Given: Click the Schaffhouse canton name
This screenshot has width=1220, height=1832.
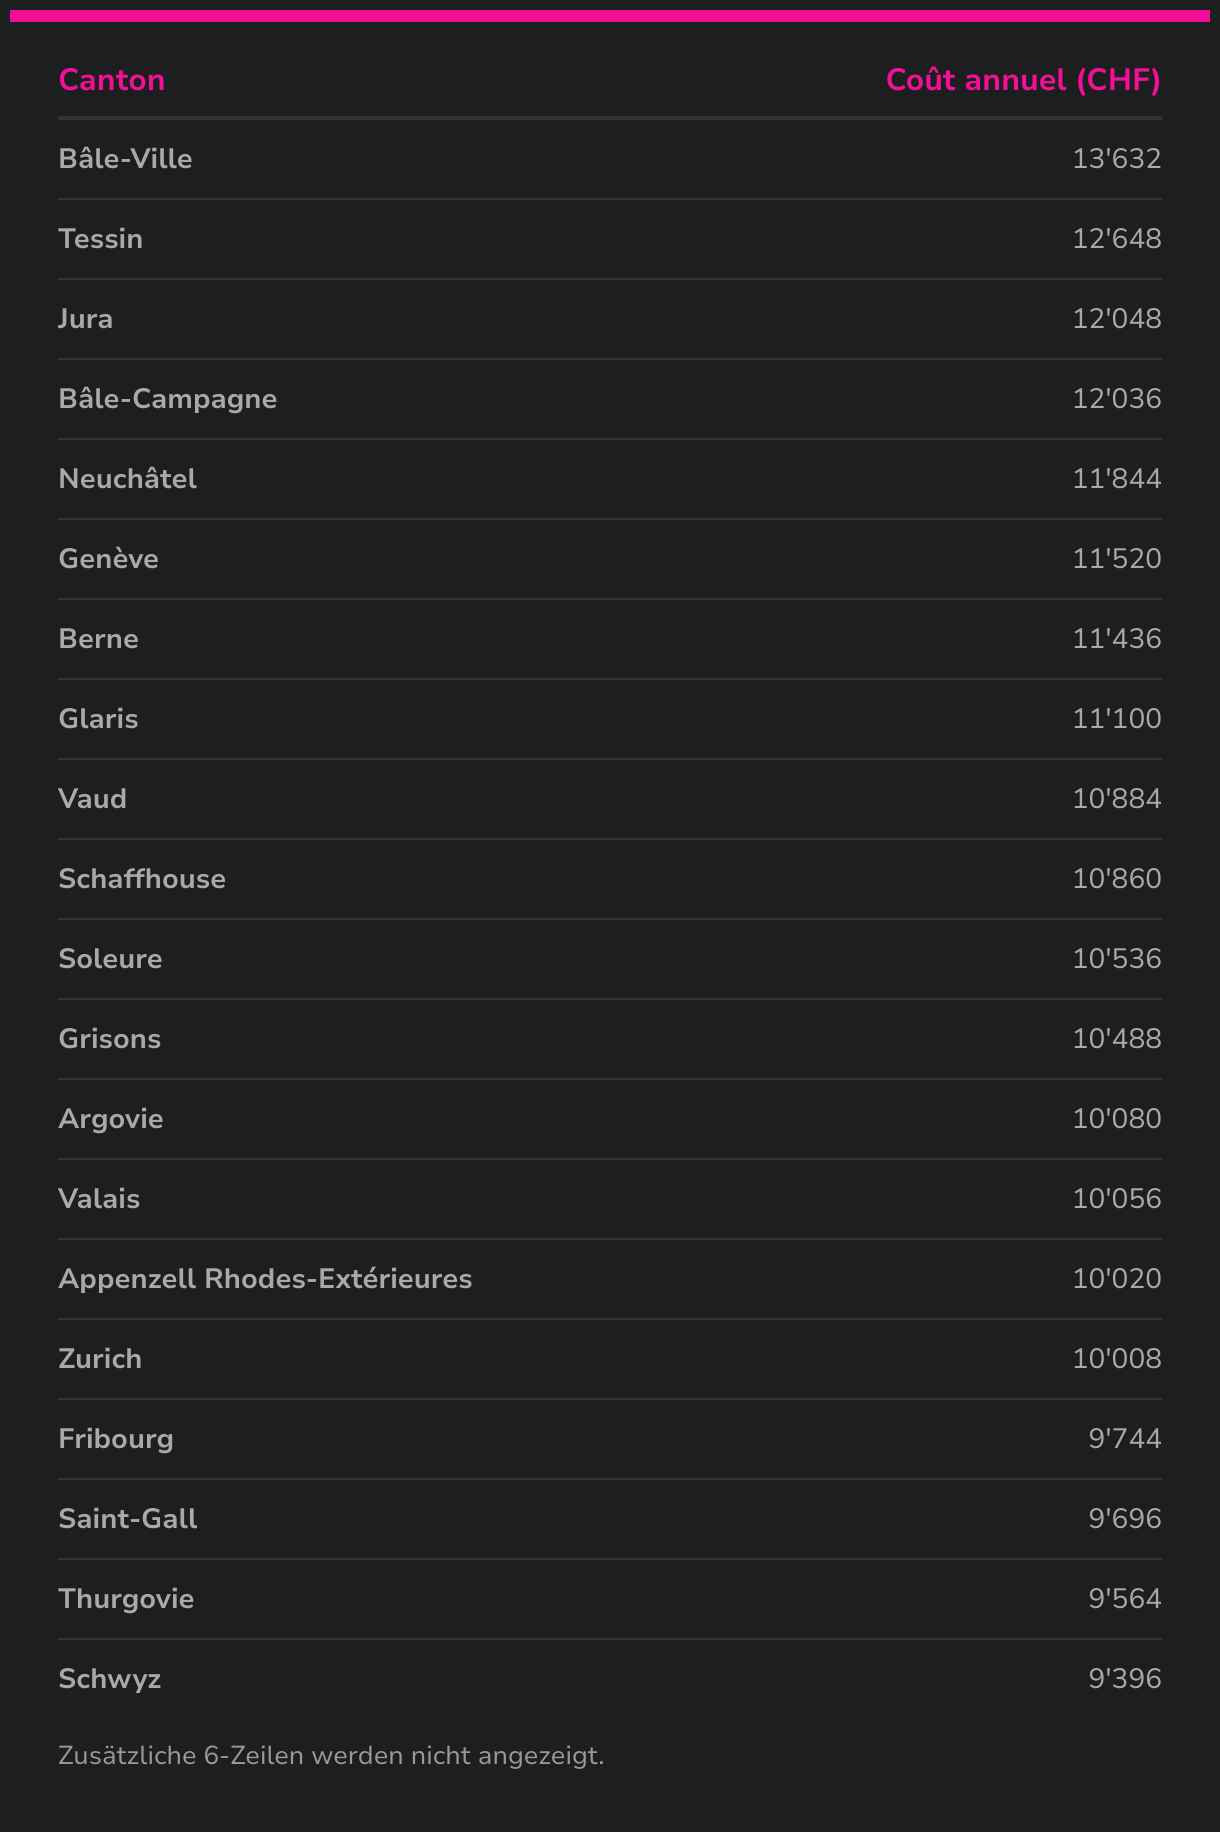Looking at the screenshot, I should (142, 879).
